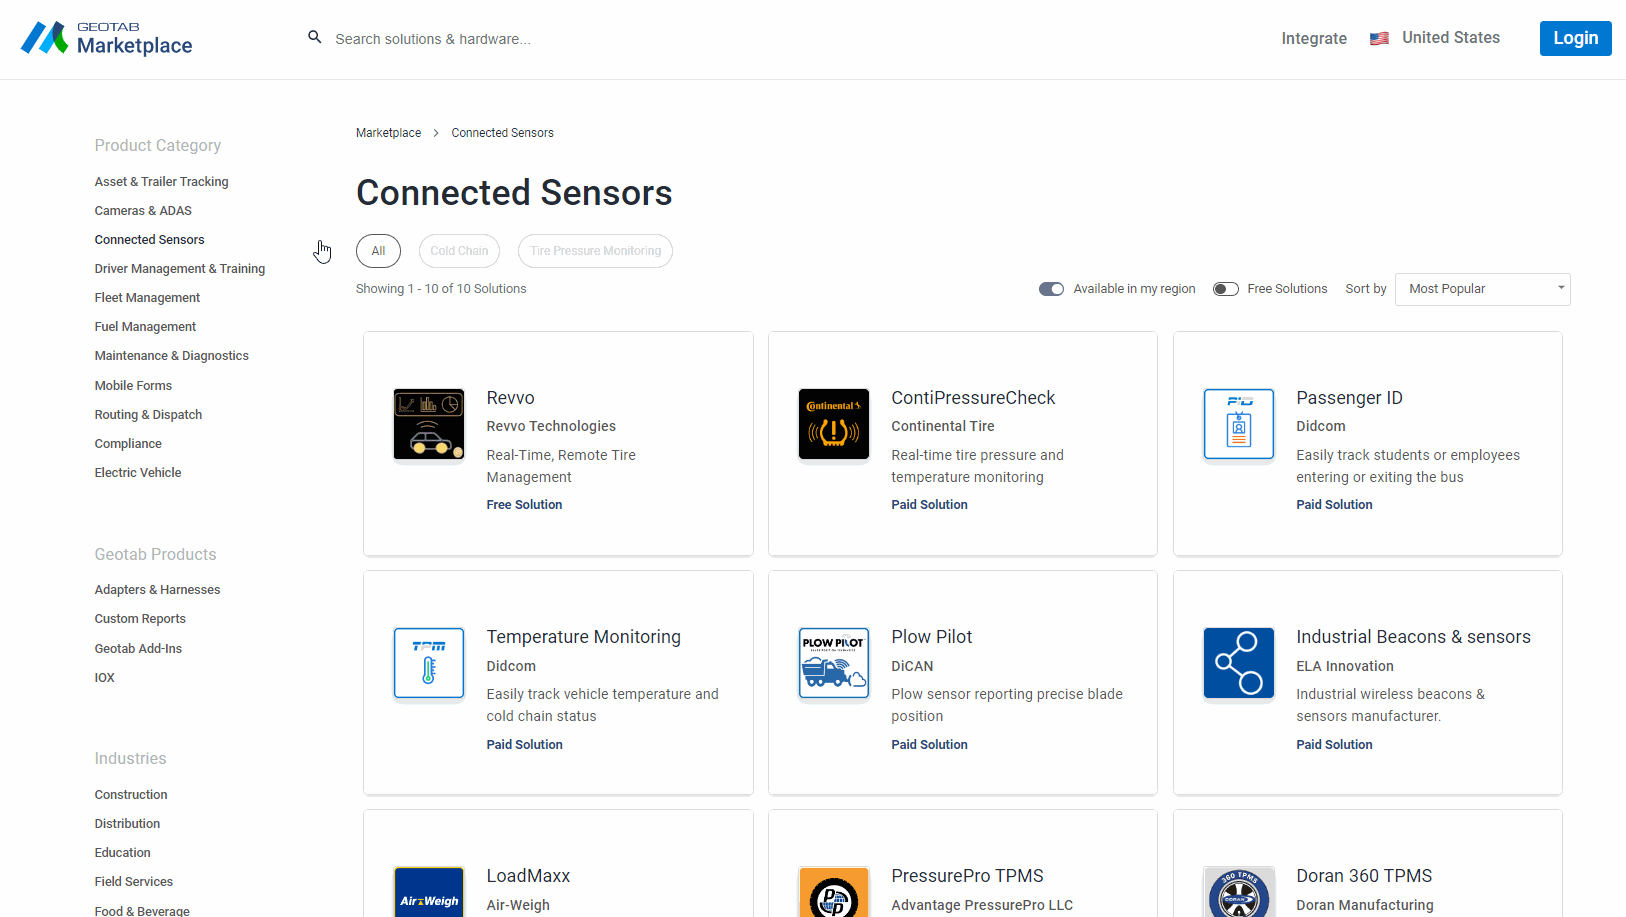Click the Temperature Monitoring thermometer icon
This screenshot has width=1626, height=917.
428,663
